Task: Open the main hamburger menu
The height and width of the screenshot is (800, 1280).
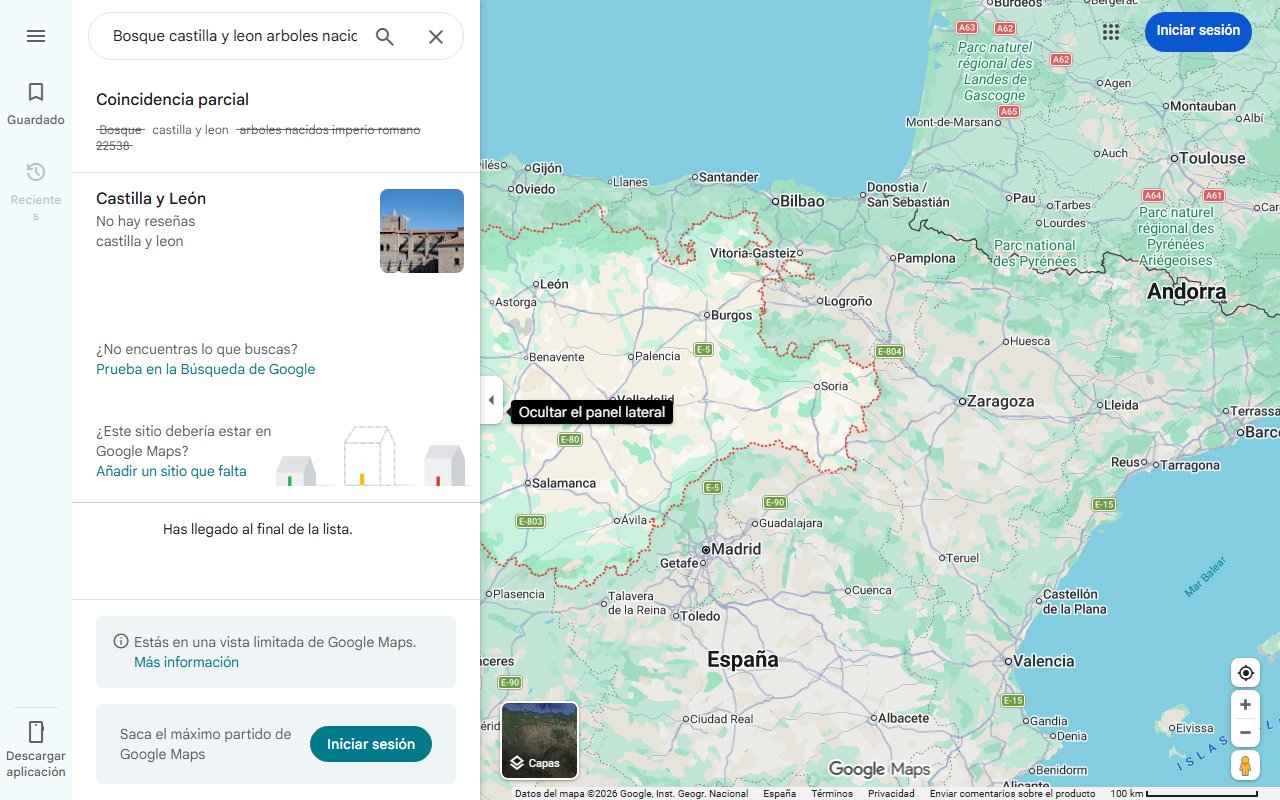Action: (x=36, y=35)
